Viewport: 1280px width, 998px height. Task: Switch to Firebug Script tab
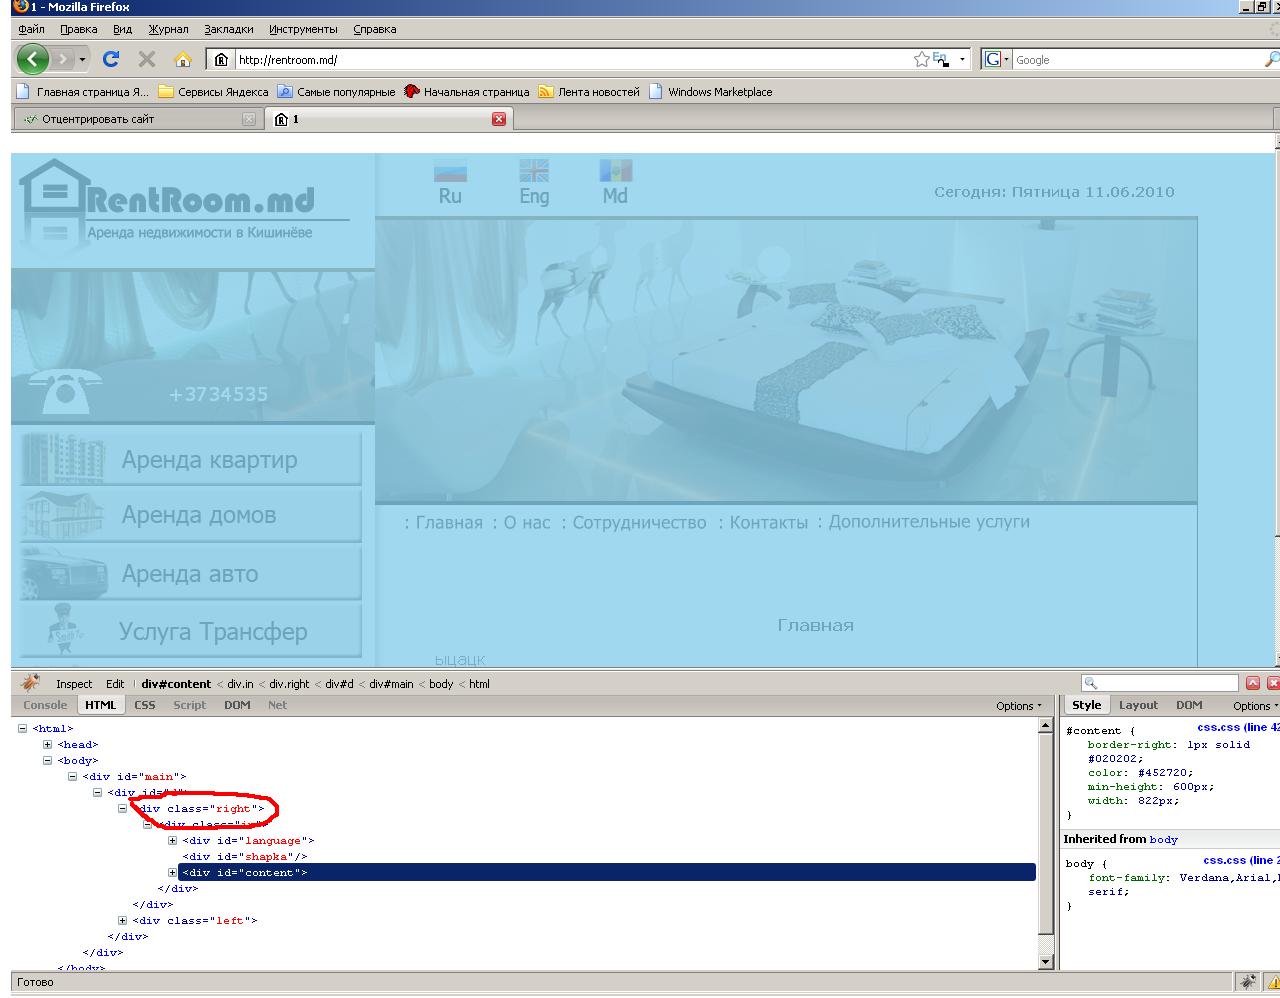pyautogui.click(x=189, y=705)
